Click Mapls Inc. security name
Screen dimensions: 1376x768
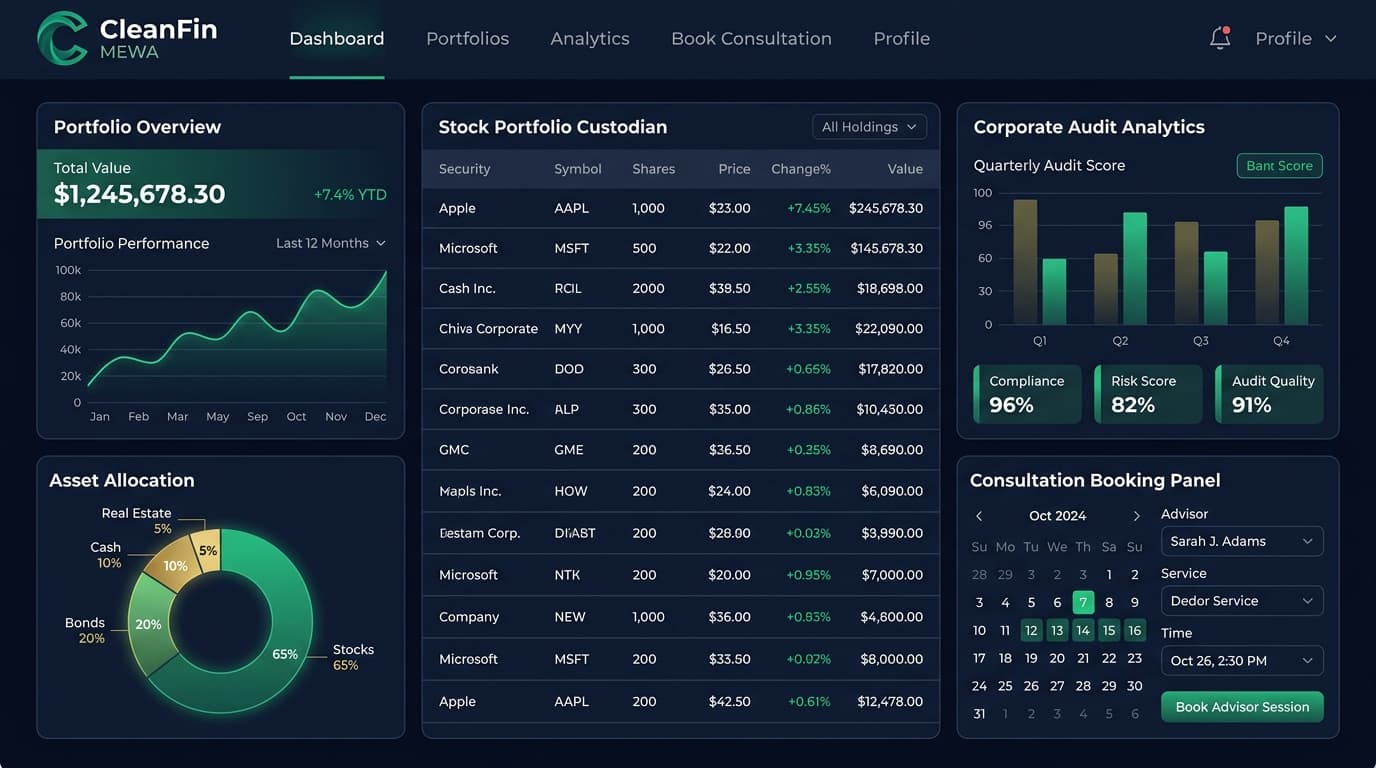click(x=470, y=491)
